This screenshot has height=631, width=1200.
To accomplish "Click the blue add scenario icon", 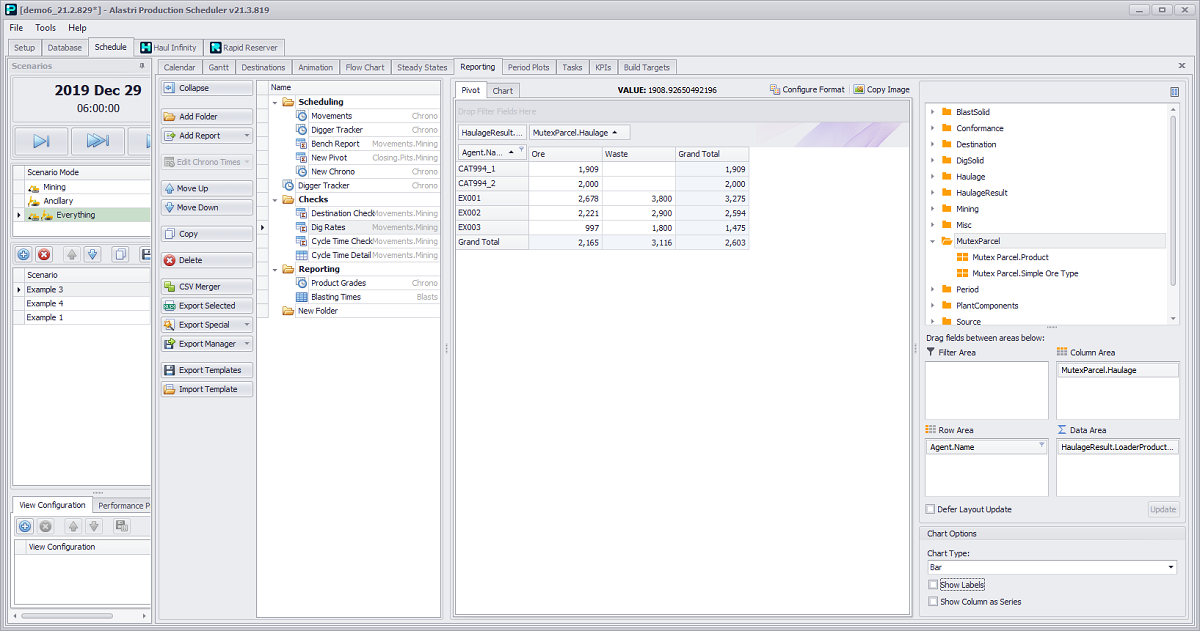I will tap(24, 255).
